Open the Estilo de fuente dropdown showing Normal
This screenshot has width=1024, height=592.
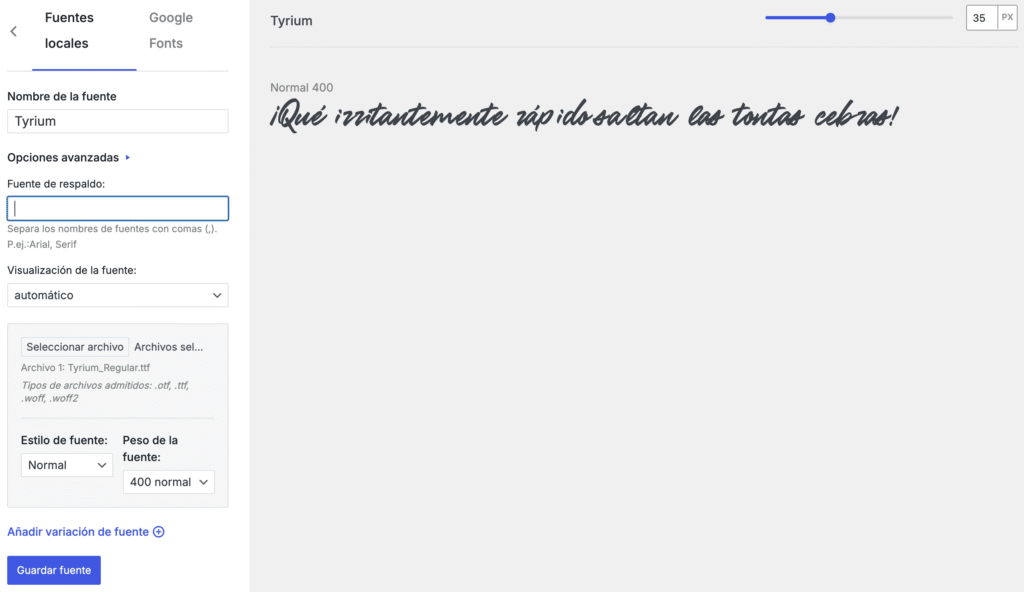[66, 465]
